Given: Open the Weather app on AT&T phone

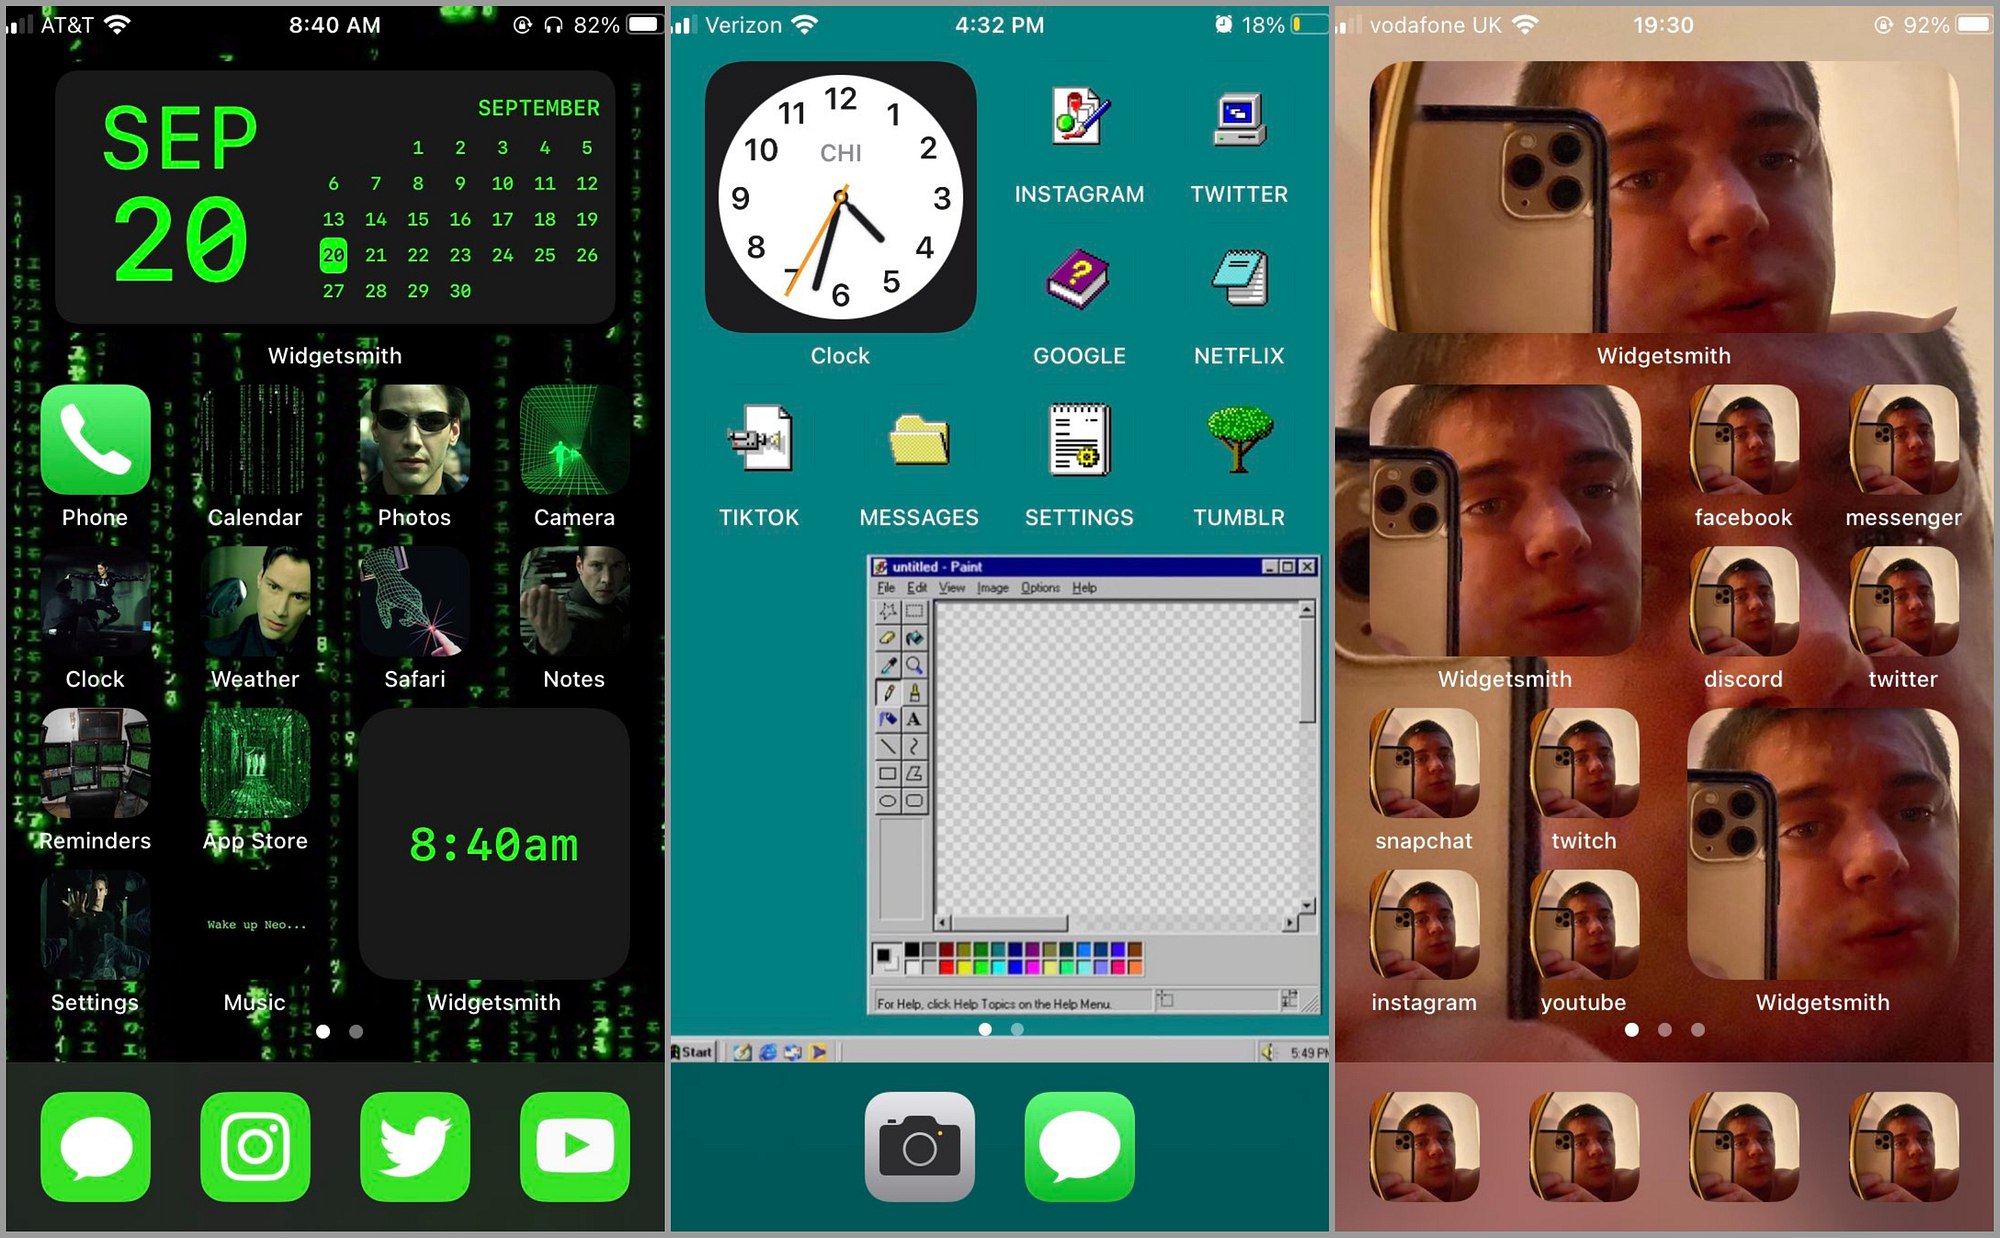Looking at the screenshot, I should [x=255, y=601].
